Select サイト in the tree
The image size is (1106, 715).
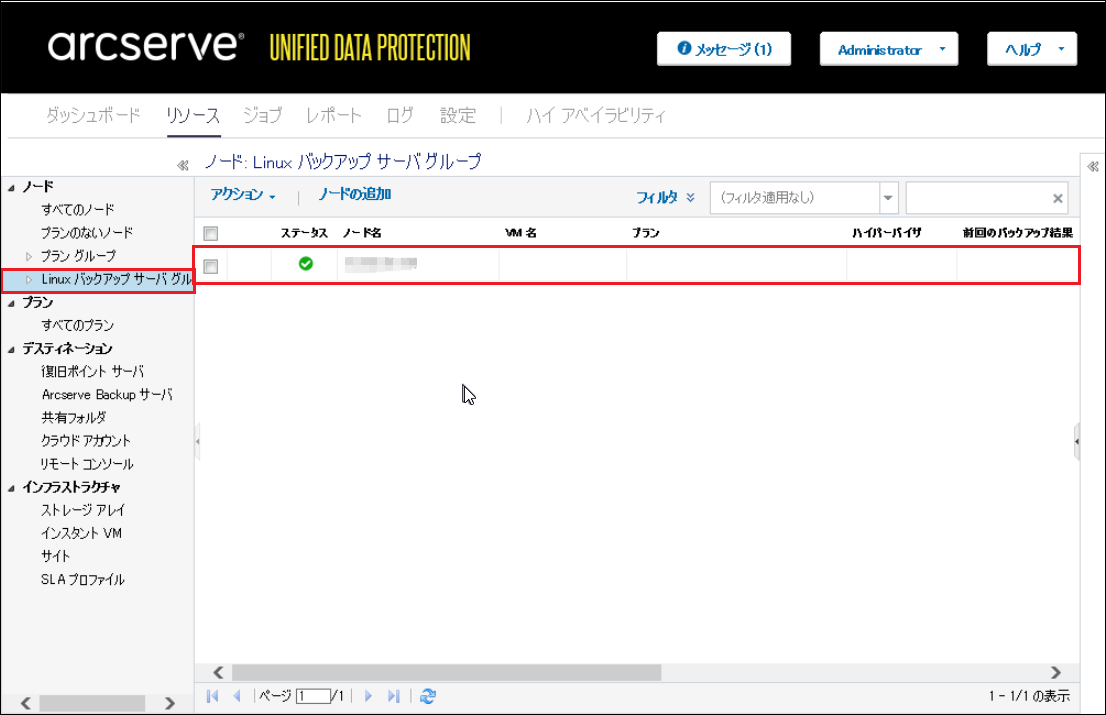[x=55, y=556]
